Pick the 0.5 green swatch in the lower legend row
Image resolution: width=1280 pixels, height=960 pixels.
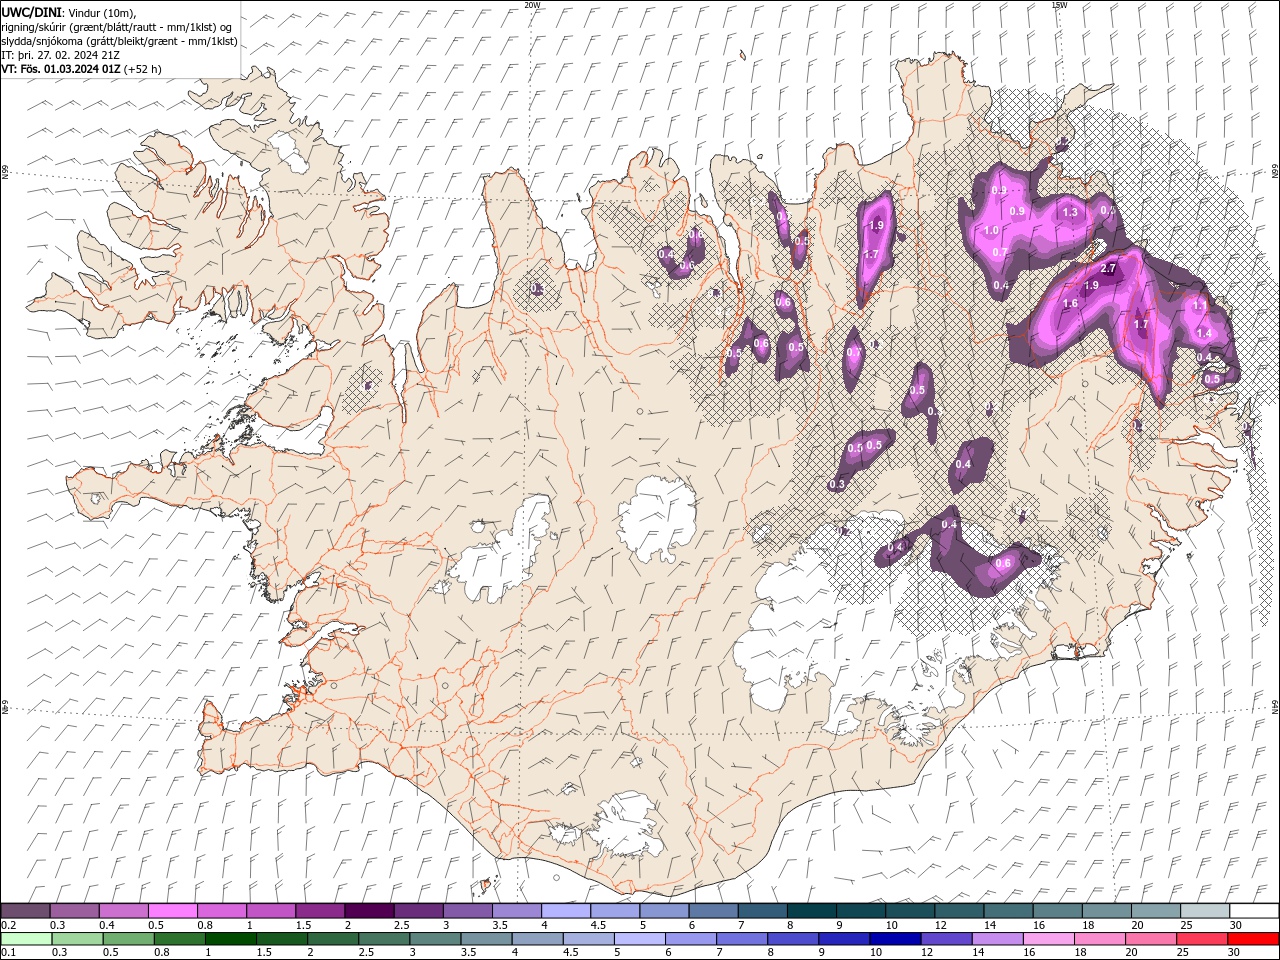[x=129, y=939]
